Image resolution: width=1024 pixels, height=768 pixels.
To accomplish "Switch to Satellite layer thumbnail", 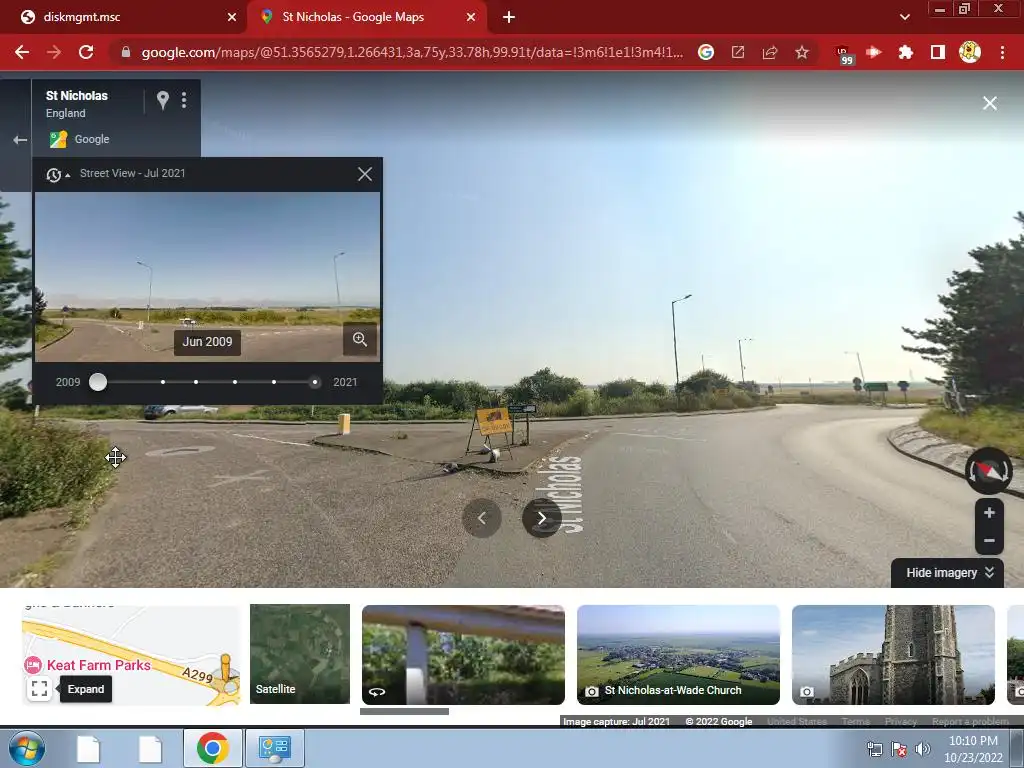I will [x=300, y=654].
